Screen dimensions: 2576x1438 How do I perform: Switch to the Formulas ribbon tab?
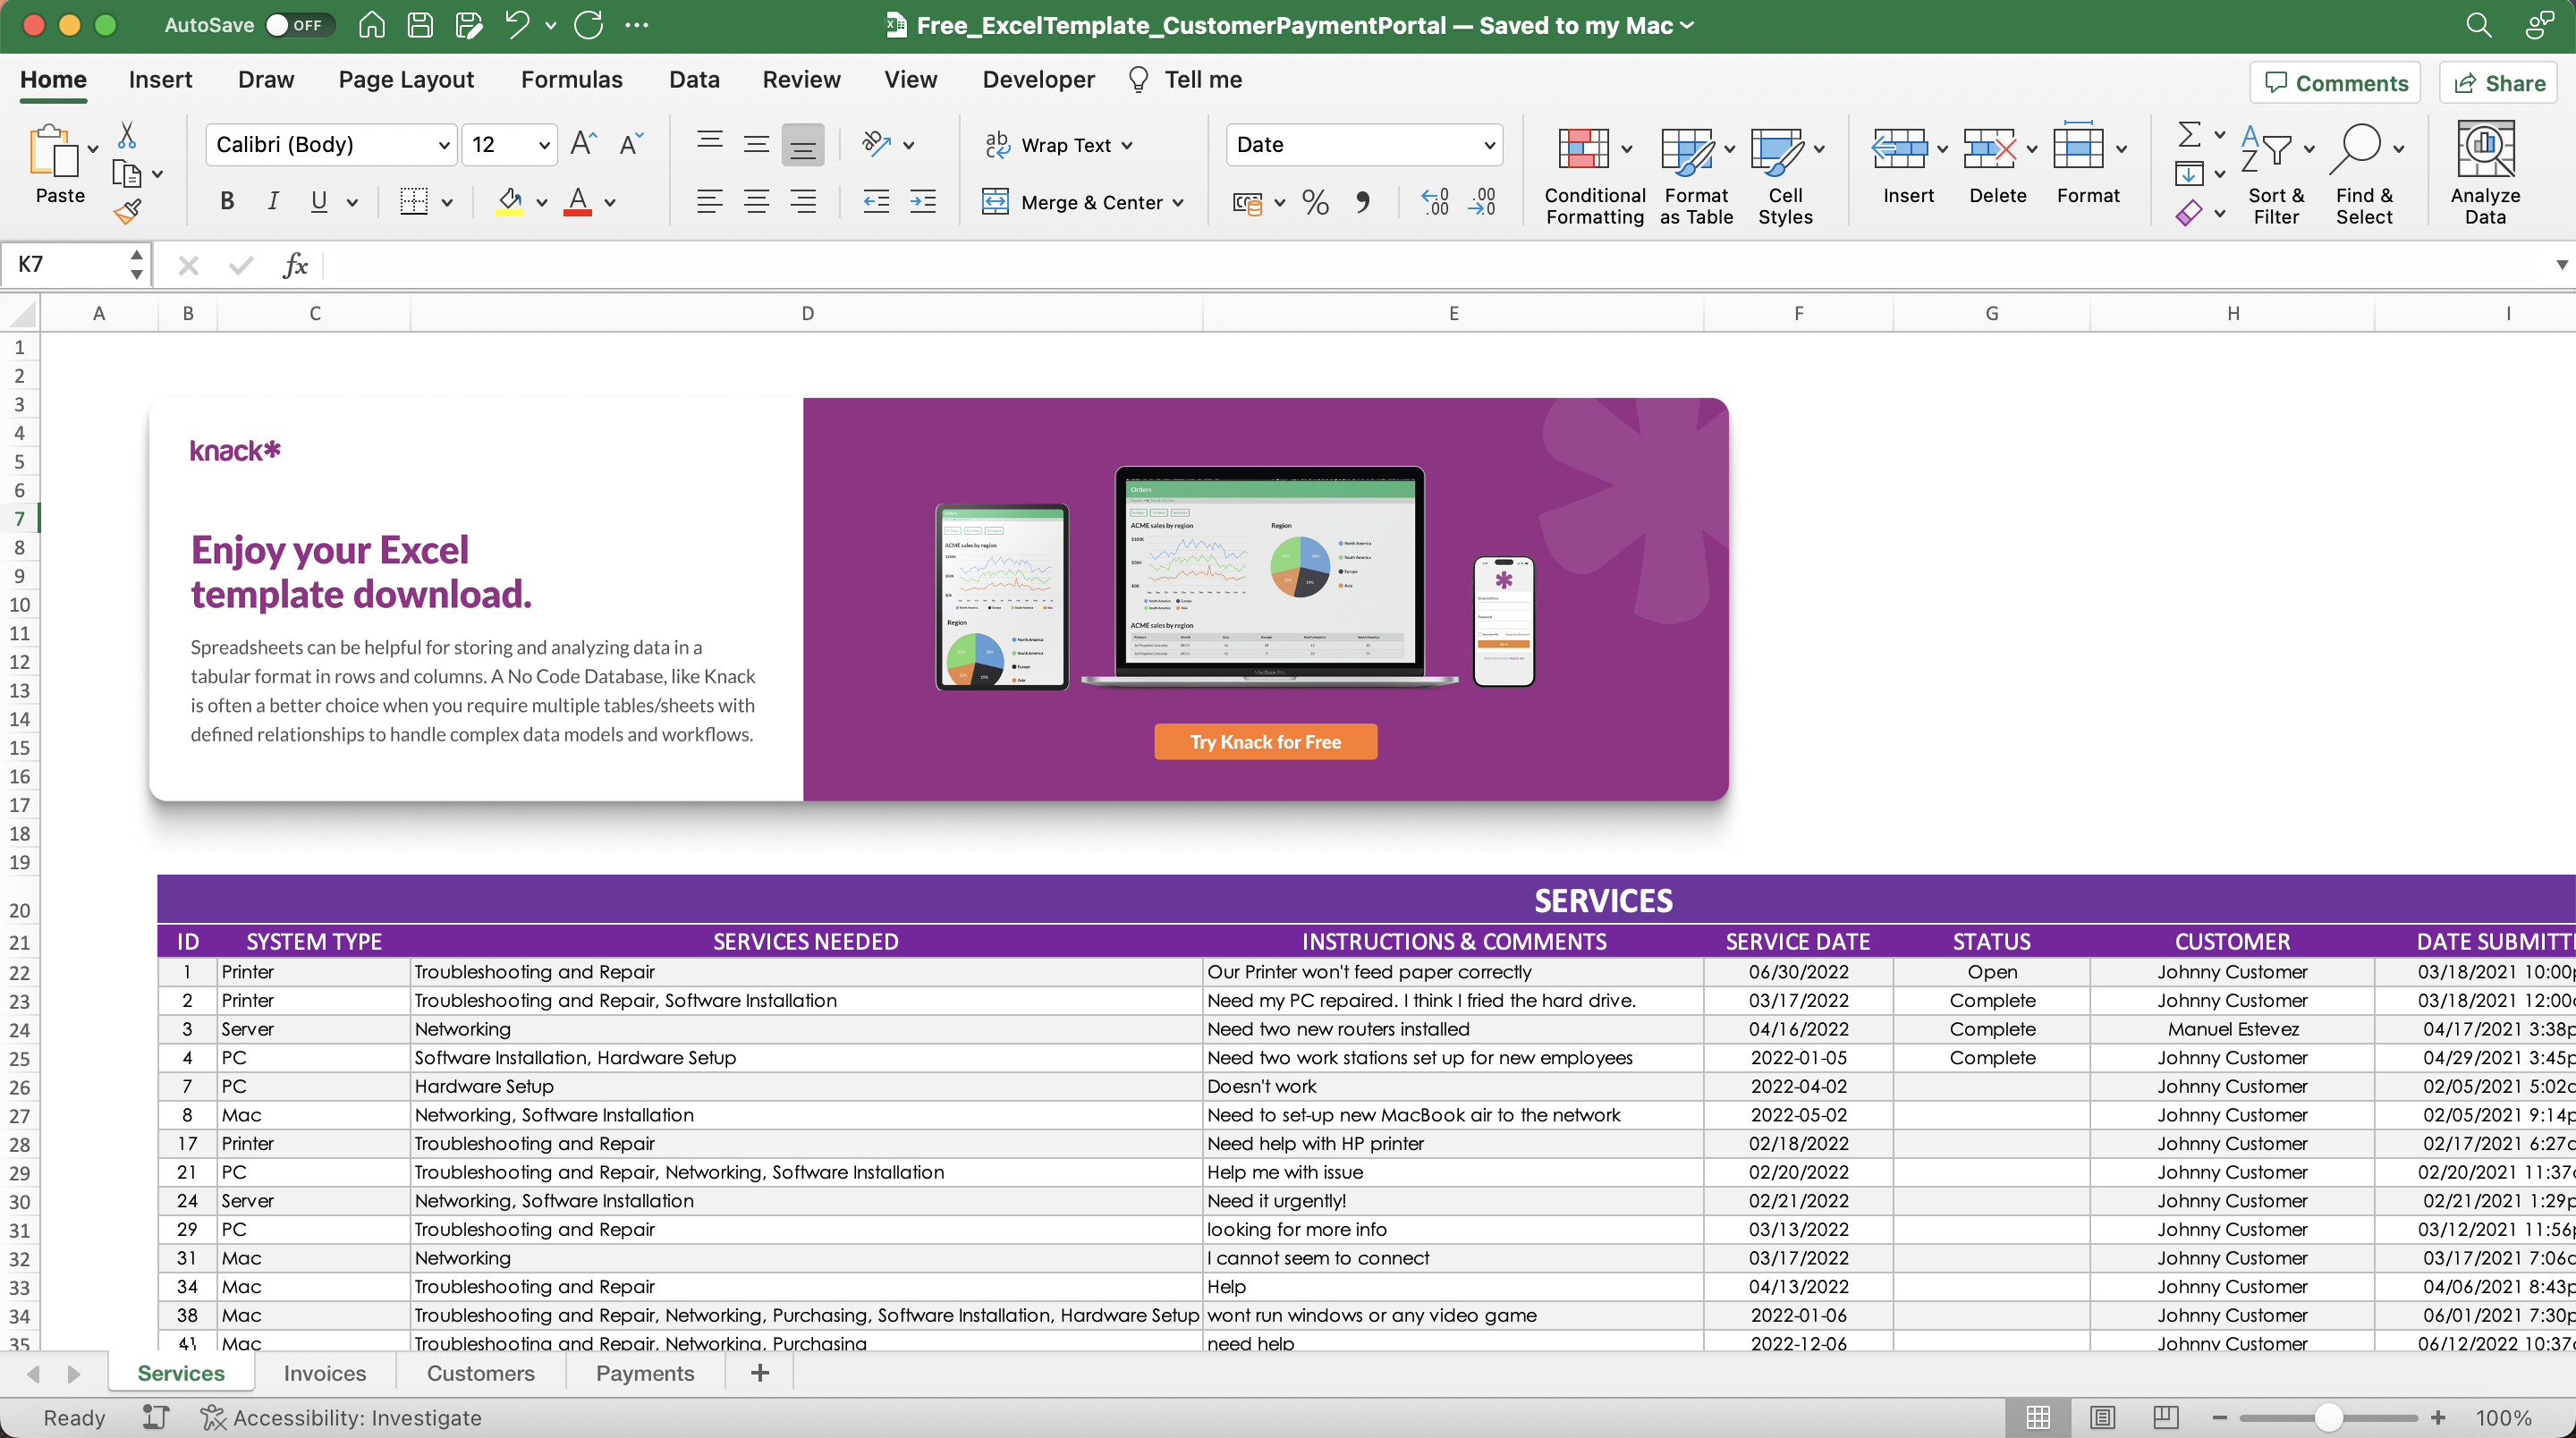click(x=572, y=79)
